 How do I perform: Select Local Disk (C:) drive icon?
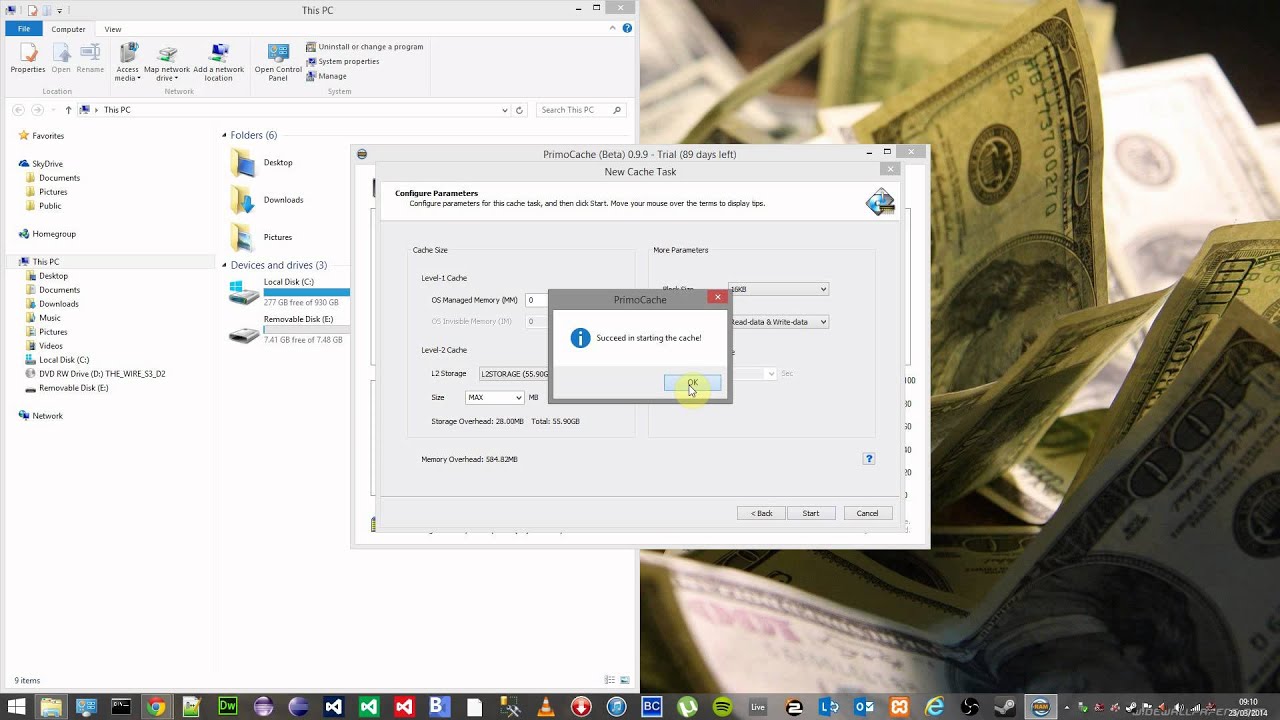pyautogui.click(x=244, y=292)
